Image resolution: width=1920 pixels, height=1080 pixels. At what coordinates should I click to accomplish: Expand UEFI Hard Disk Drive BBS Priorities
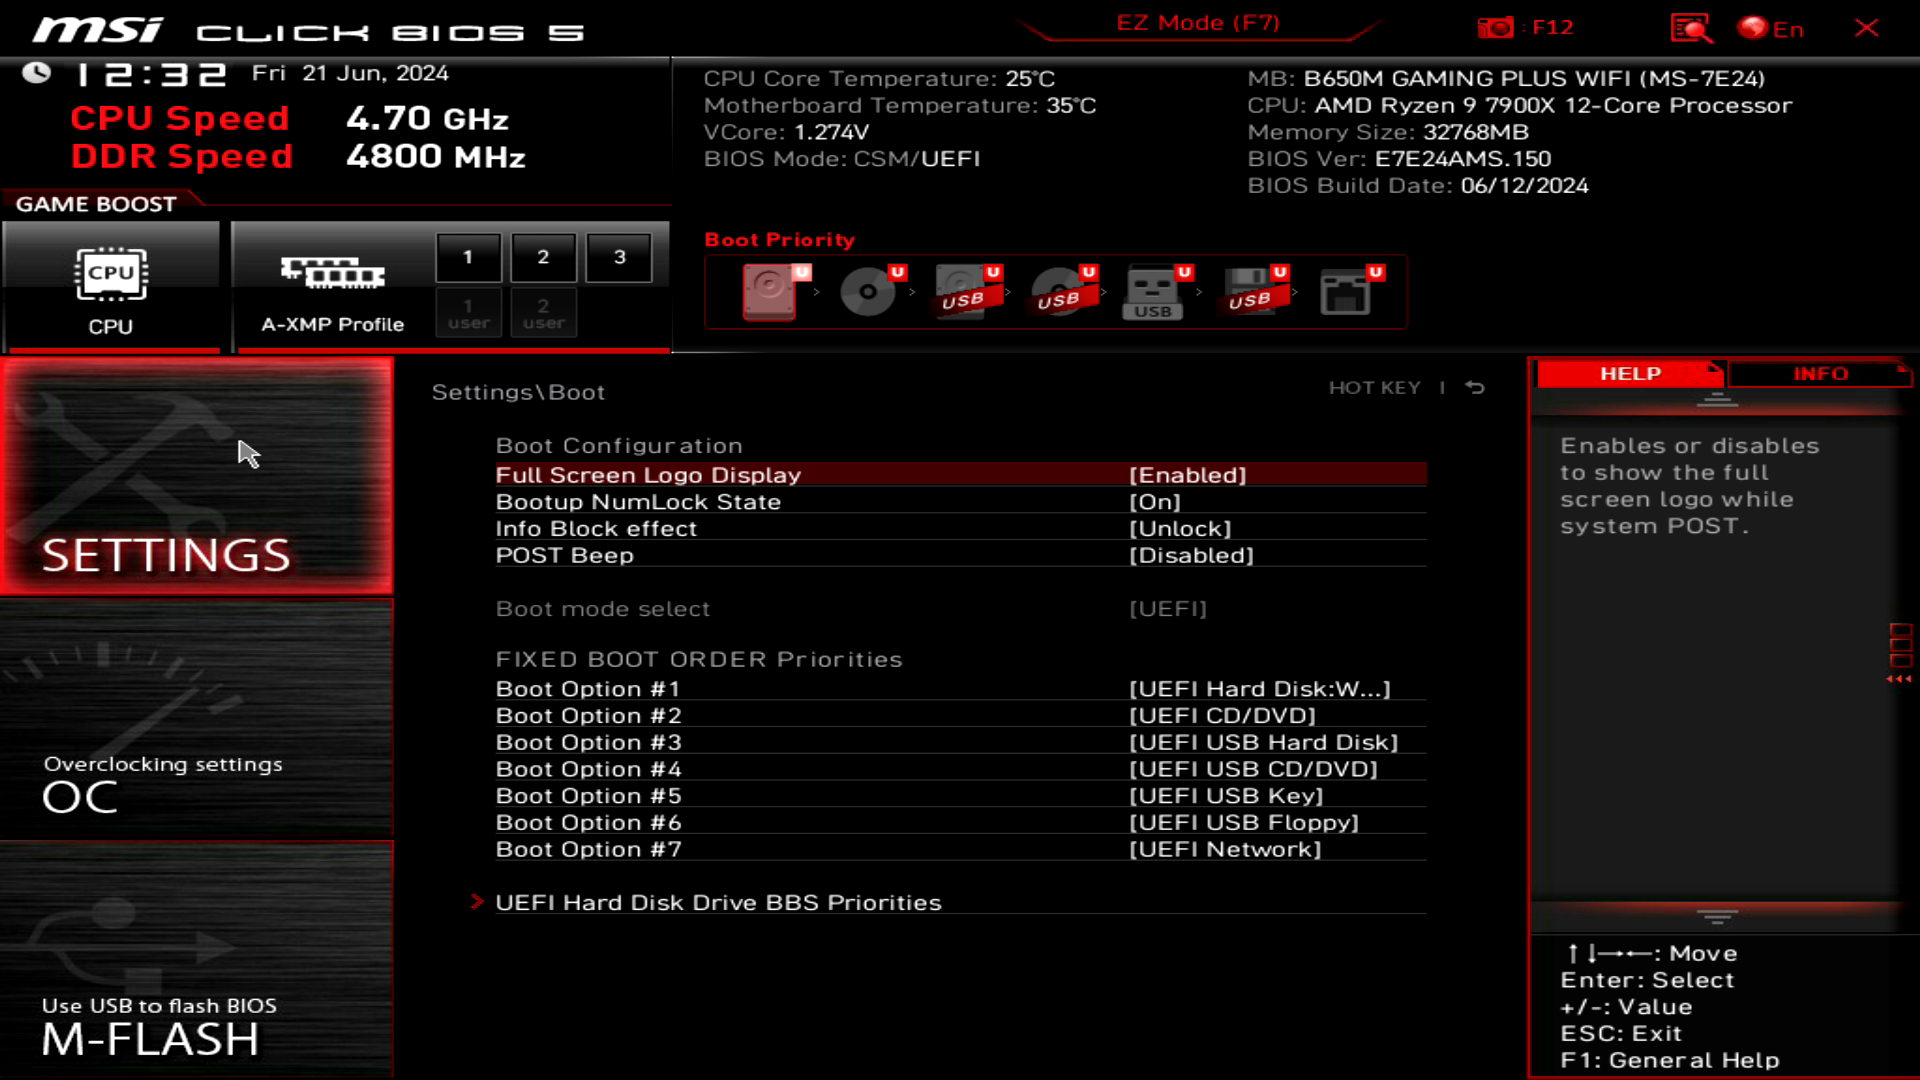718,901
